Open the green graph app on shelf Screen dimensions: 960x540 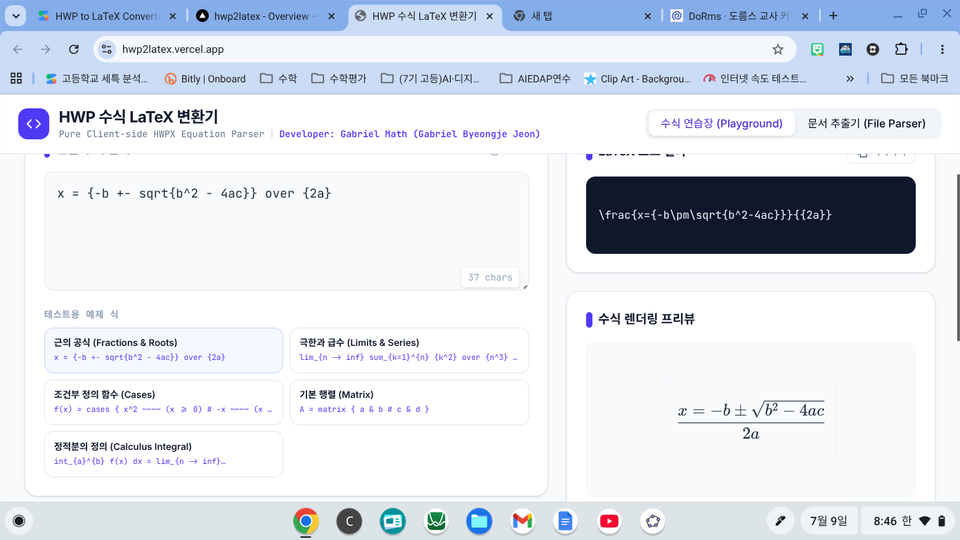click(x=436, y=521)
